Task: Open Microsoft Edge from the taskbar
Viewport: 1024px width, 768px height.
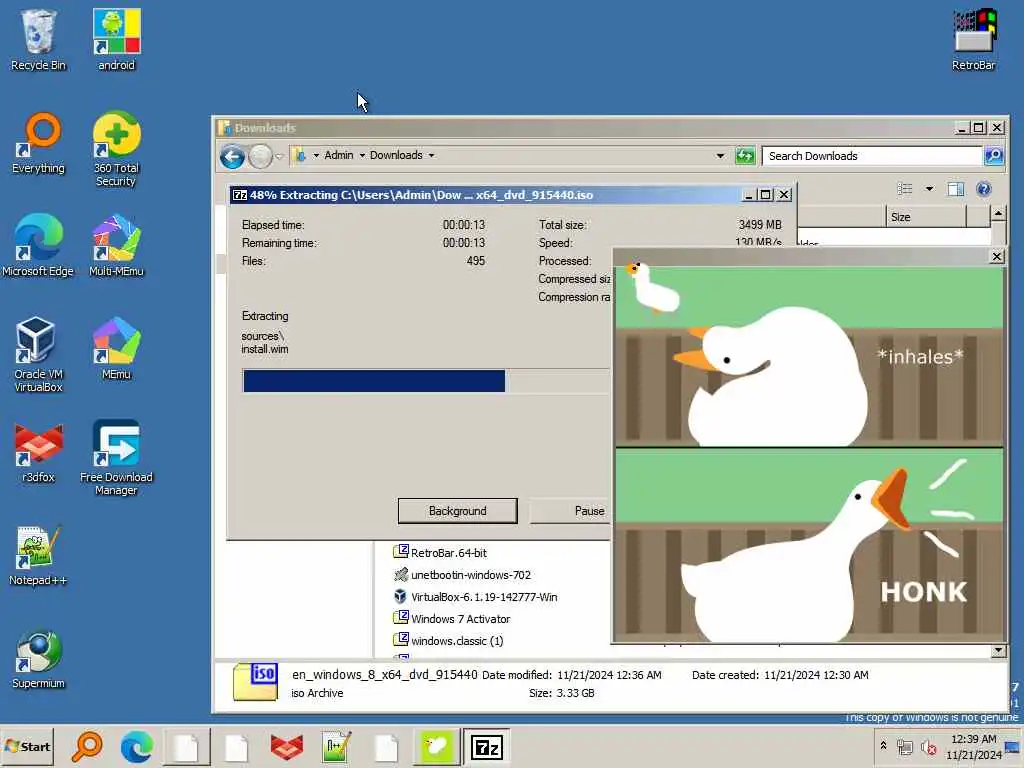Action: [136, 747]
